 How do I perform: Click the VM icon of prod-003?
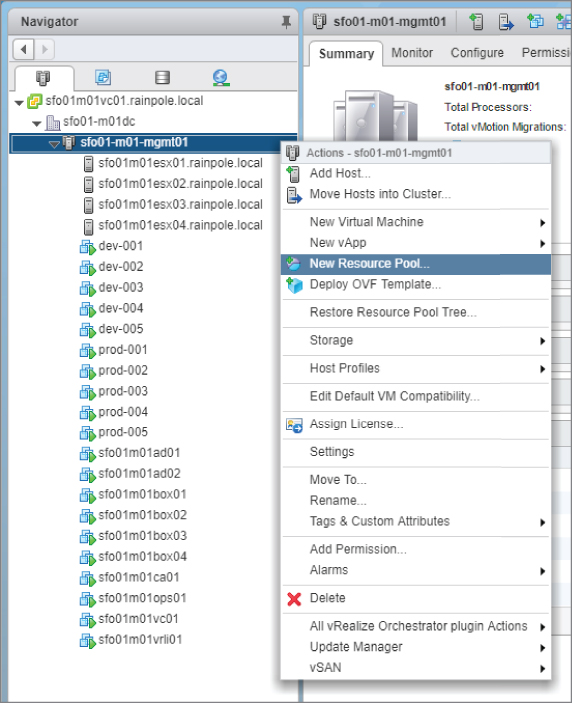pos(88,392)
